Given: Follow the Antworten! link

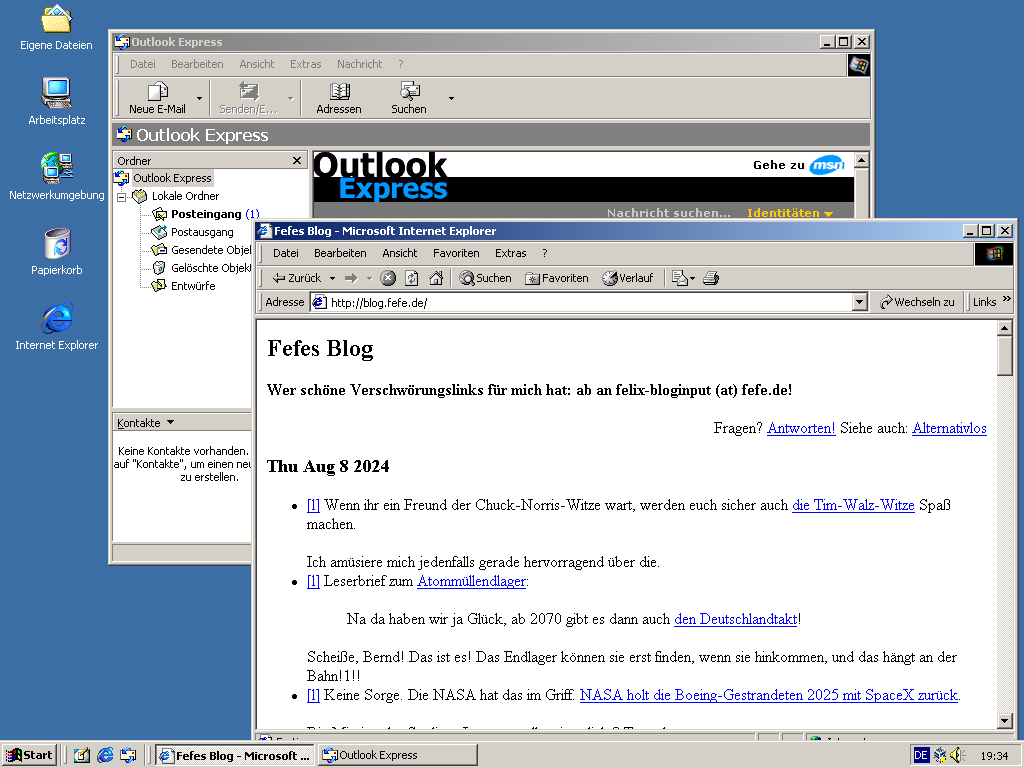Looking at the screenshot, I should (801, 428).
